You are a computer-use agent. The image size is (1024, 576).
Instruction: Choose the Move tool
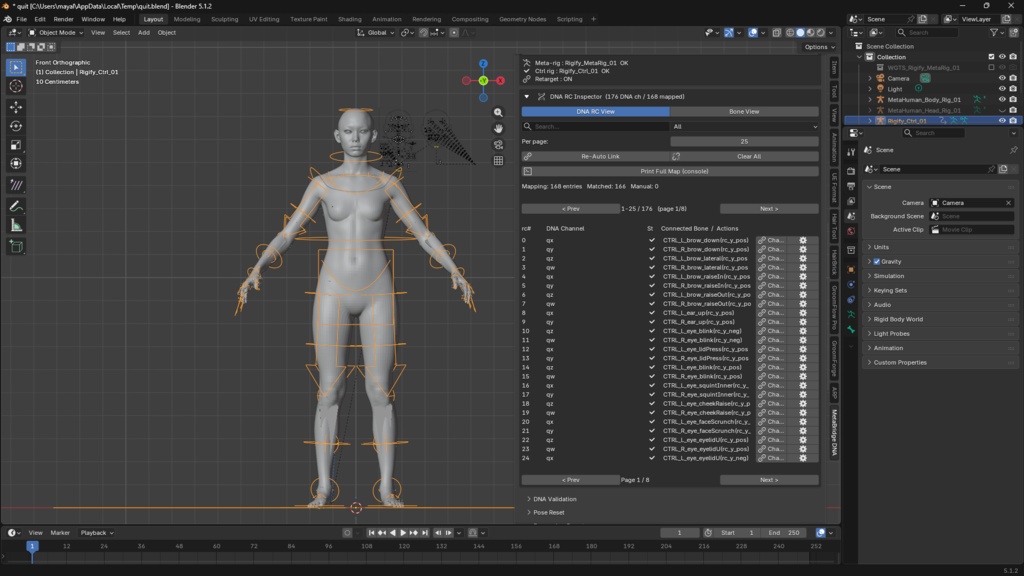pyautogui.click(x=16, y=107)
